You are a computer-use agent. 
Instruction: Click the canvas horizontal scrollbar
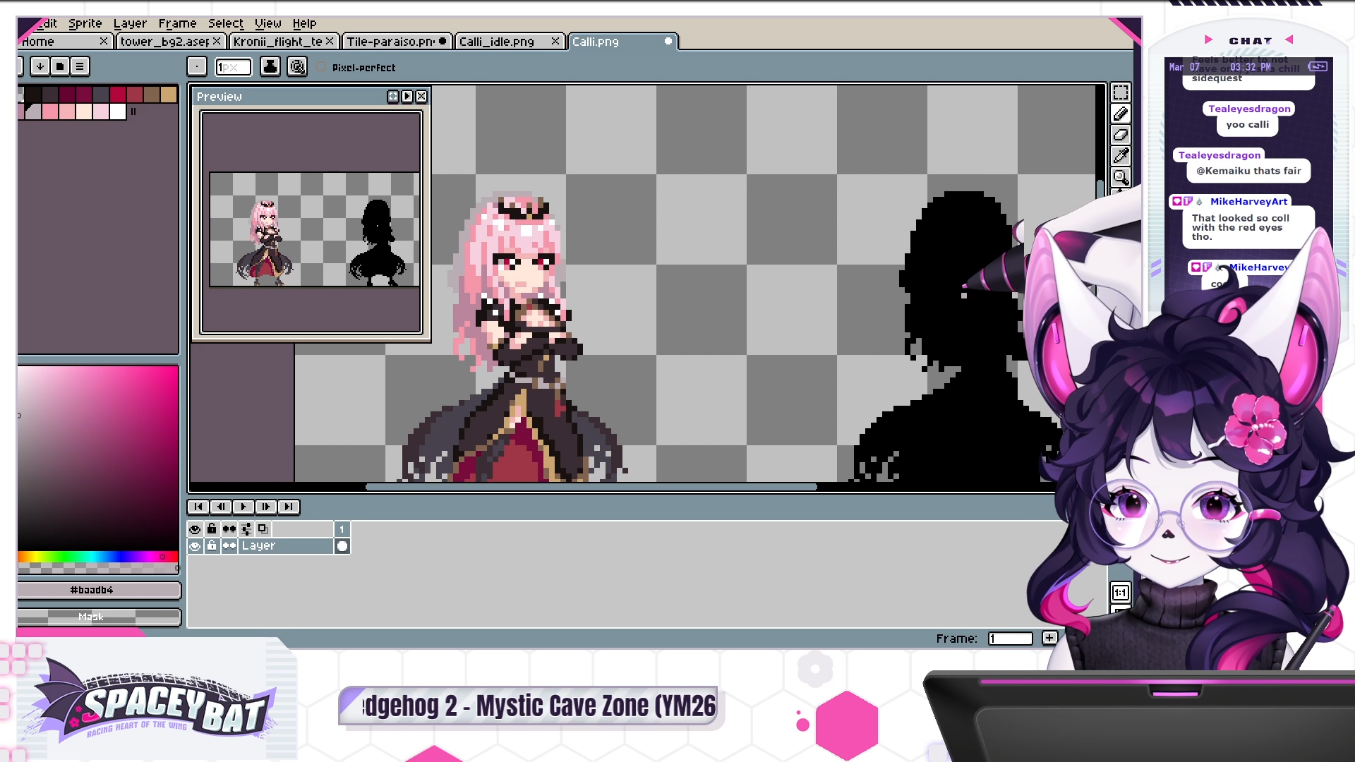pos(591,487)
